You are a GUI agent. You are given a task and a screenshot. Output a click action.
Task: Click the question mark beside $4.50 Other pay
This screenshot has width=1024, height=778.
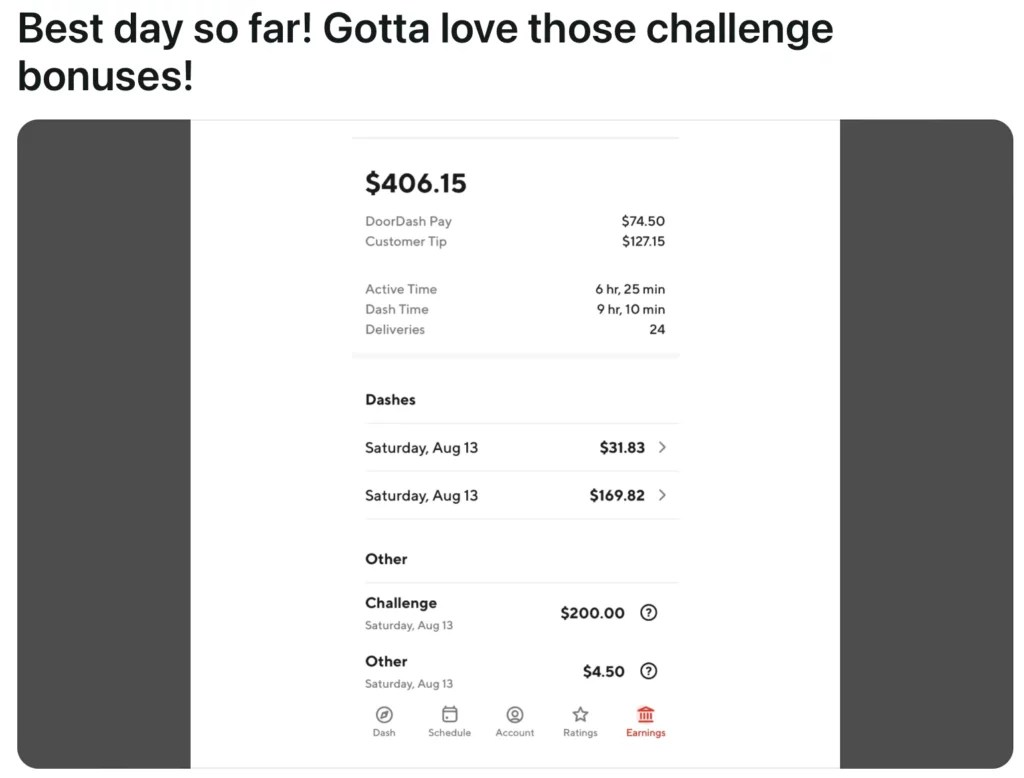tap(648, 671)
